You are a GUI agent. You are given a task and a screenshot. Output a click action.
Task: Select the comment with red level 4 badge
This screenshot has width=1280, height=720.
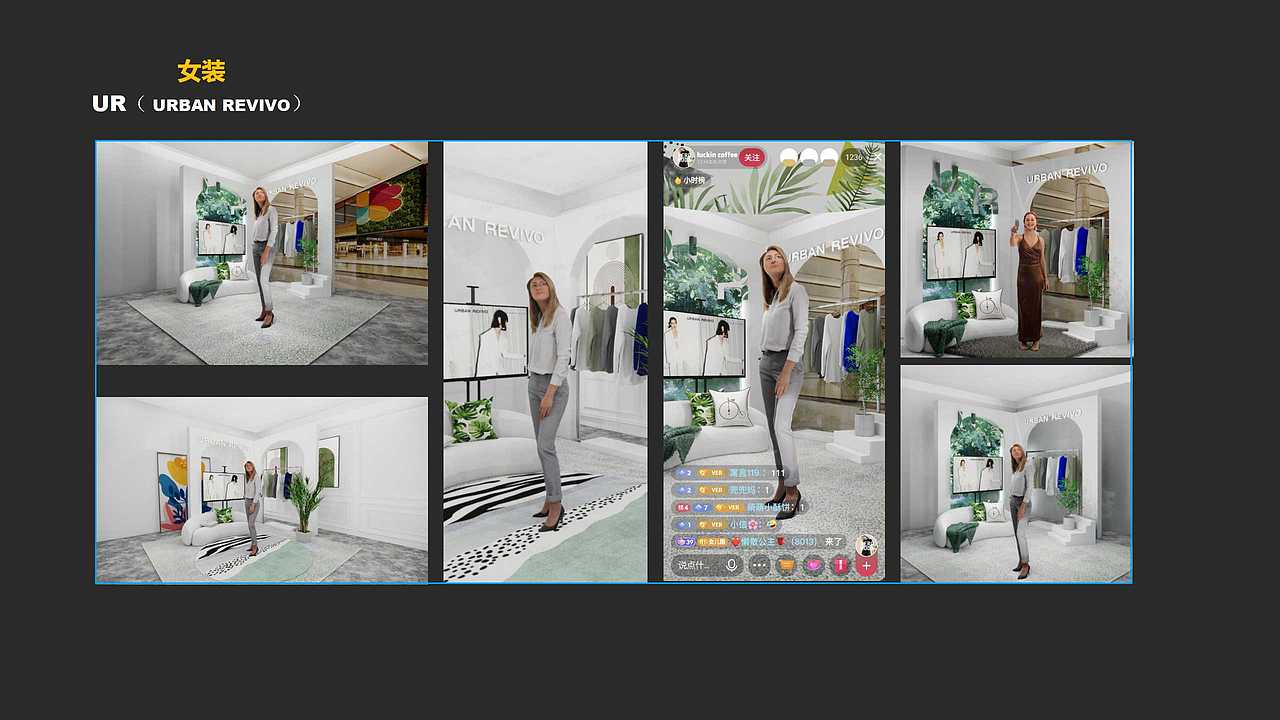(740, 508)
